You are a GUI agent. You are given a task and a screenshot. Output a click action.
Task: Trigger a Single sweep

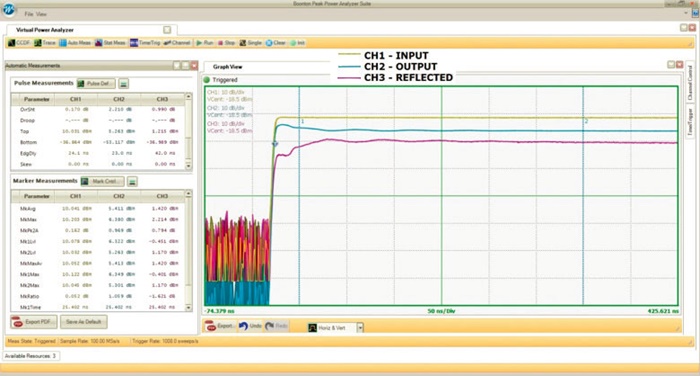point(250,43)
